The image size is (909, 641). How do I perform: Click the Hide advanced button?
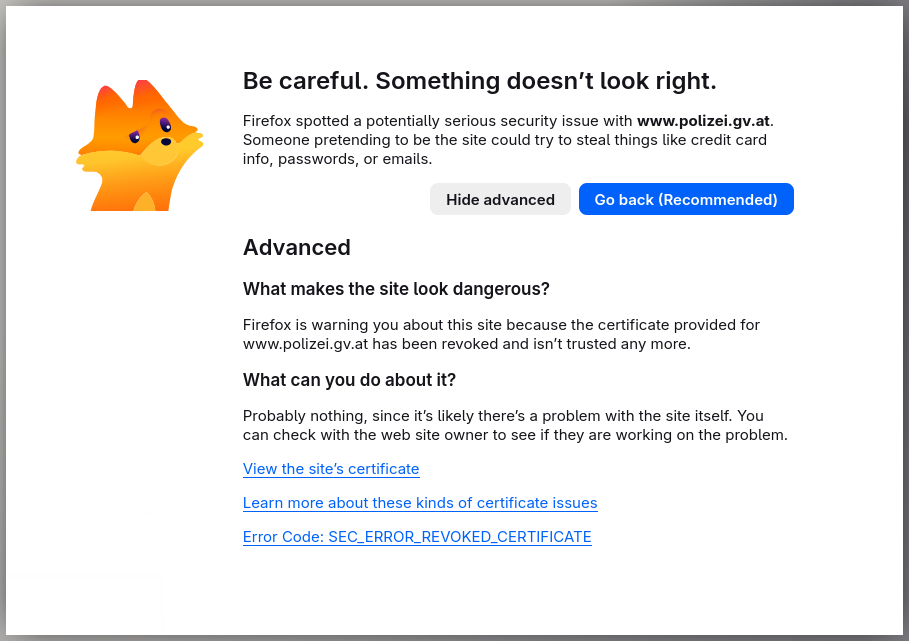pyautogui.click(x=500, y=199)
